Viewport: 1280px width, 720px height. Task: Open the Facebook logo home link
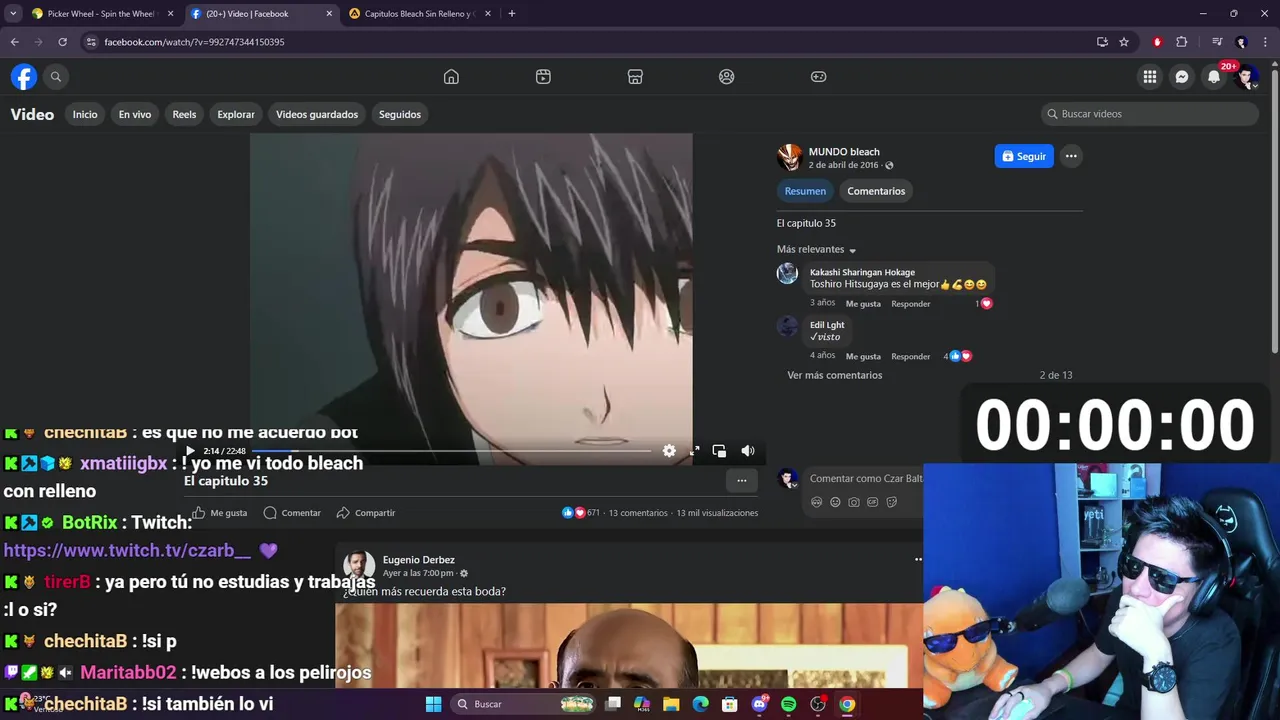(24, 77)
